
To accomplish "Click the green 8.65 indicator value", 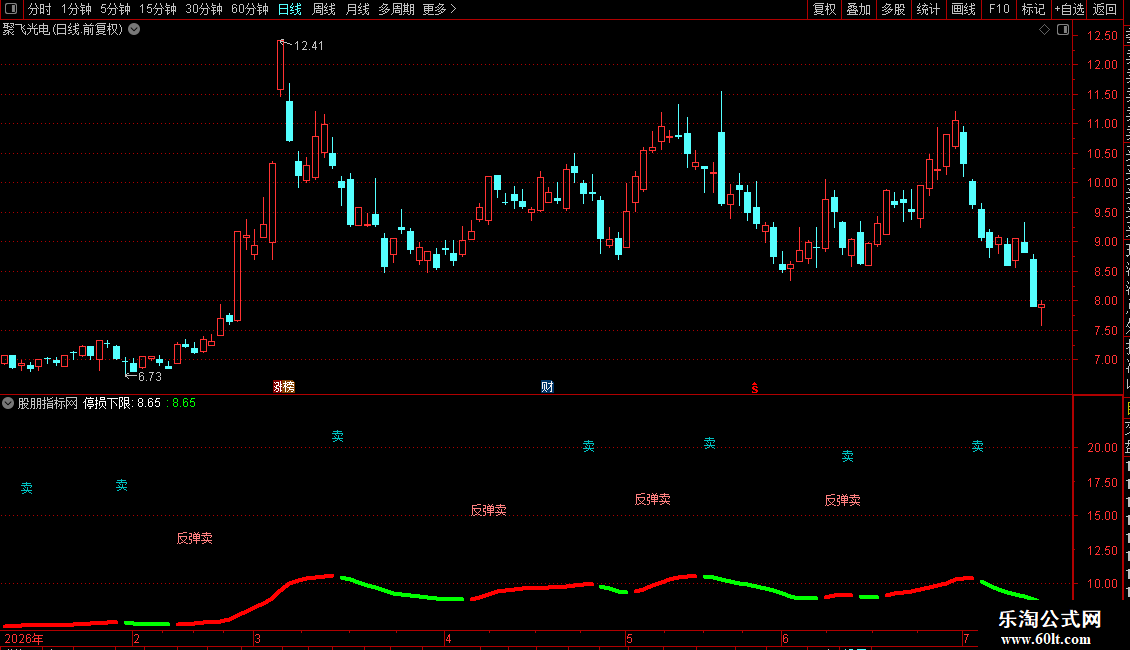I will click(184, 404).
